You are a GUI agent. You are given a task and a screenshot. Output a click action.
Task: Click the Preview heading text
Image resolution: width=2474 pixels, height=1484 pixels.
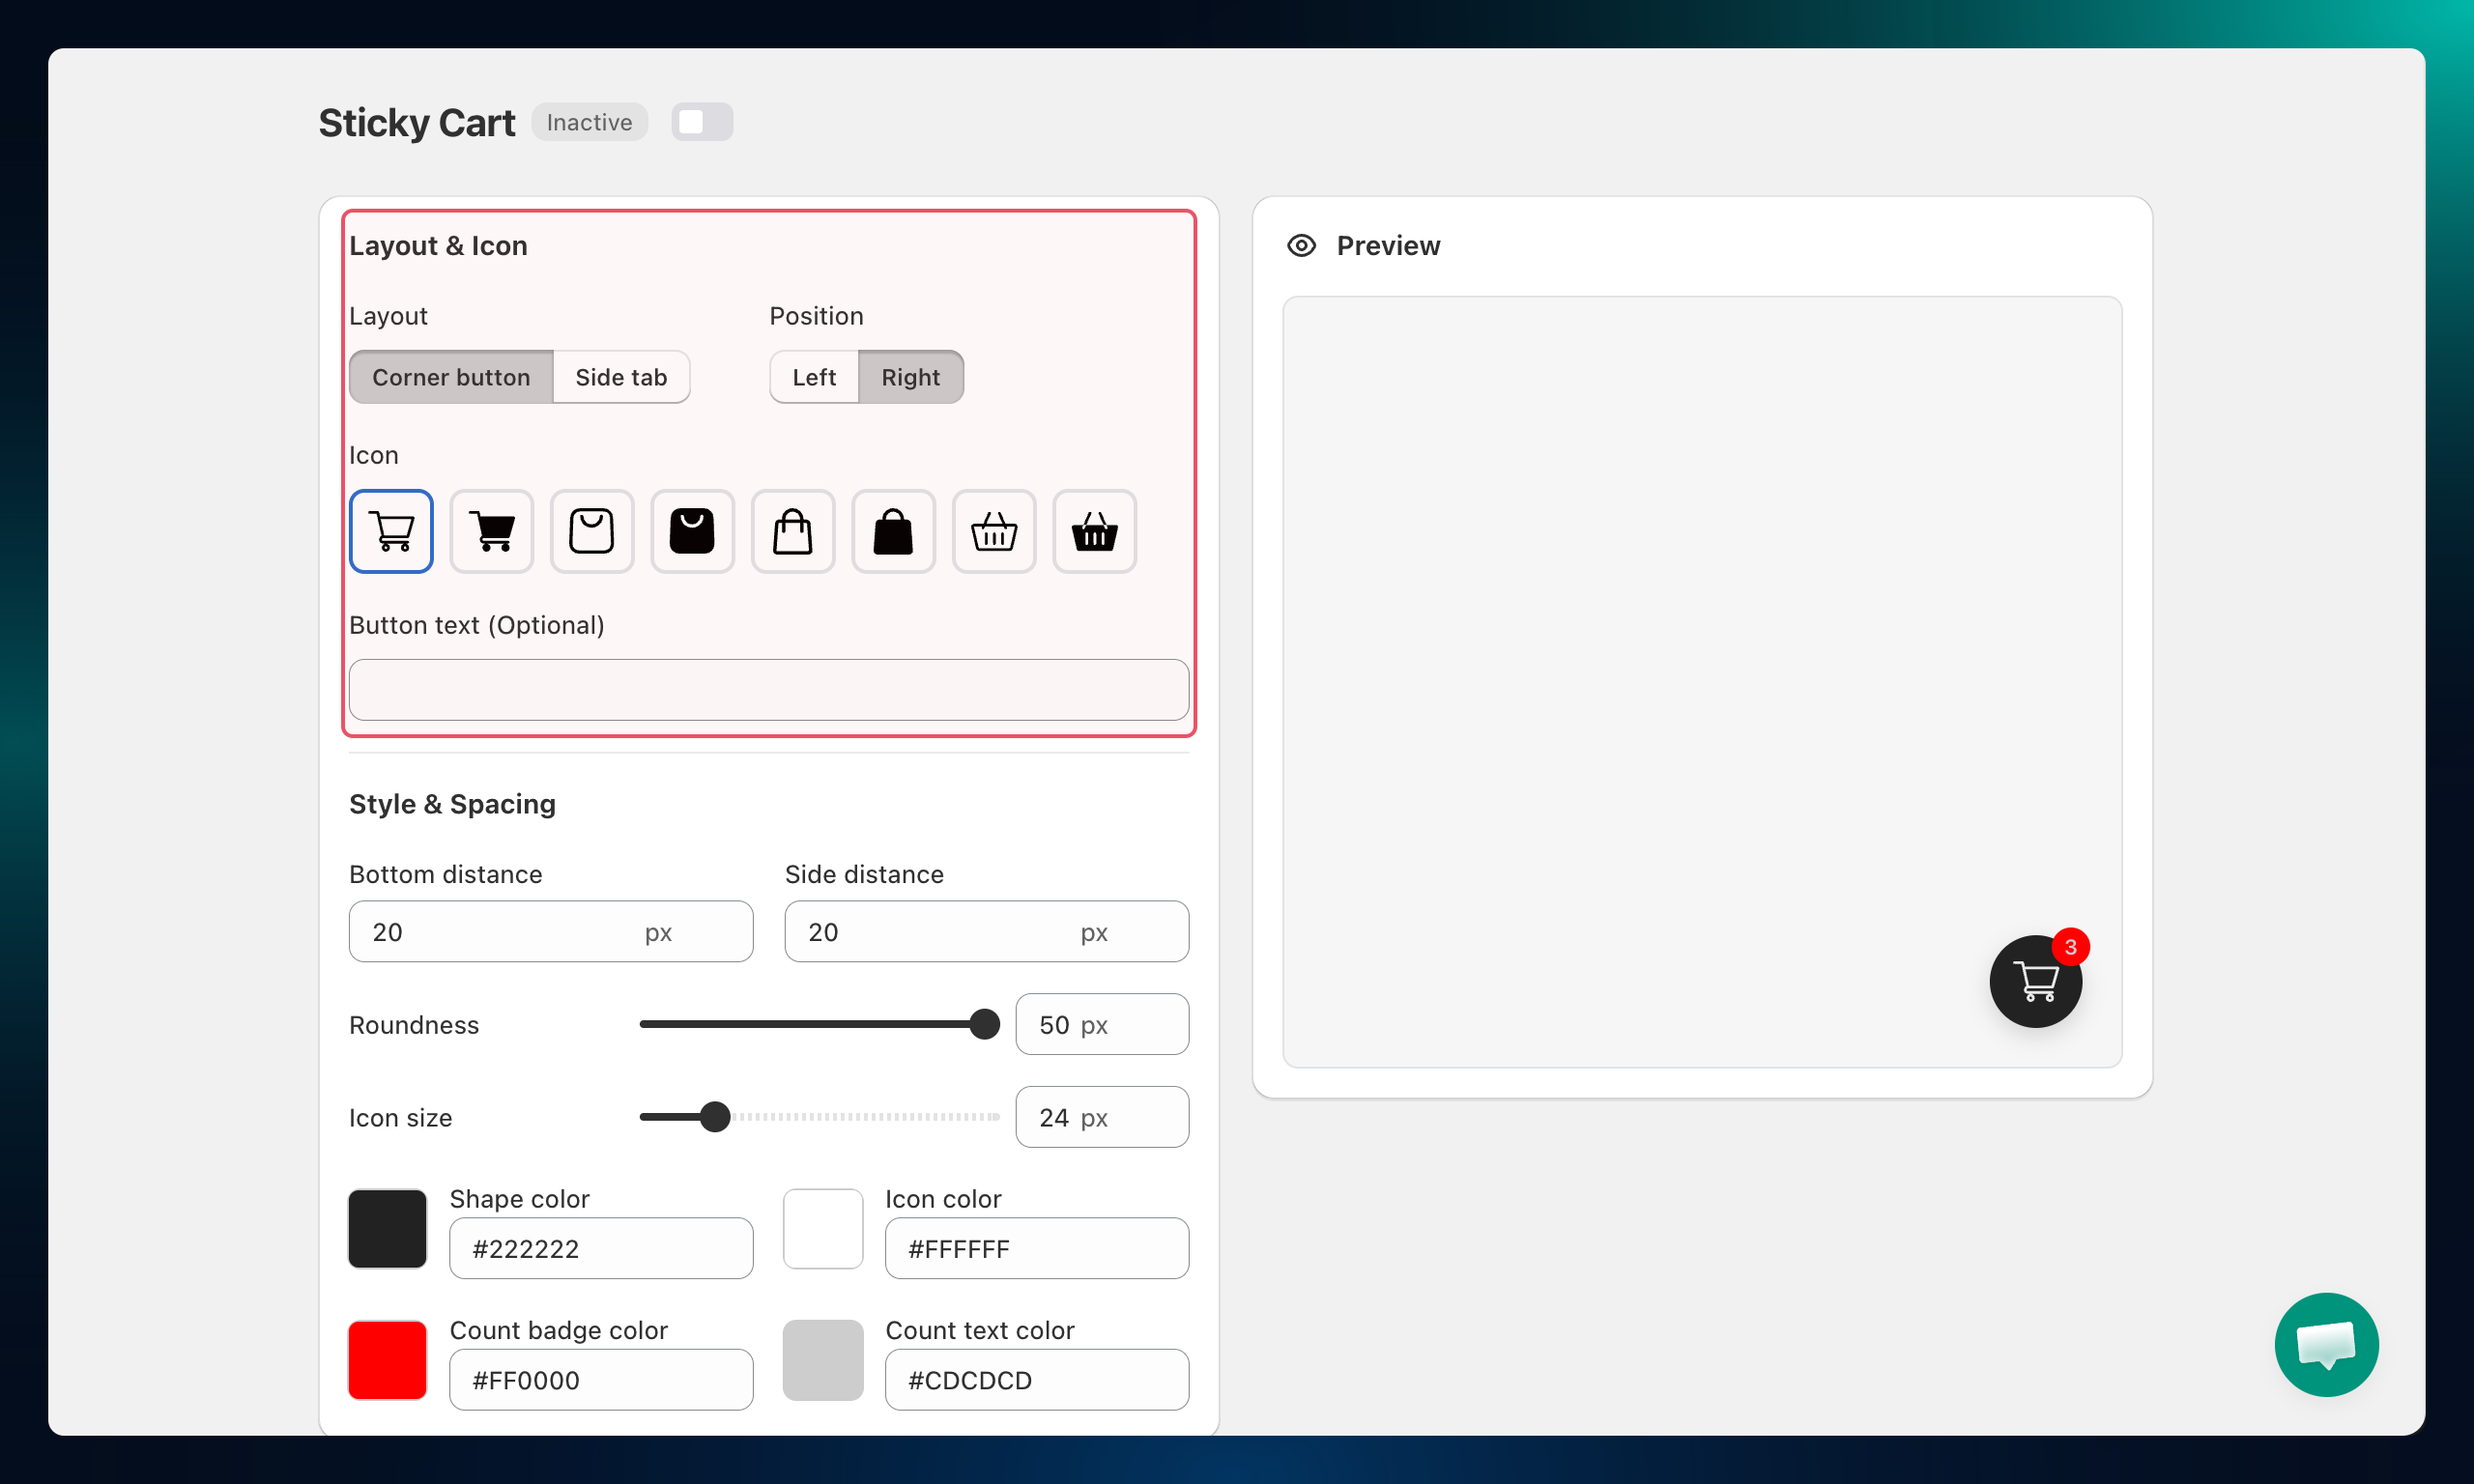(1388, 246)
